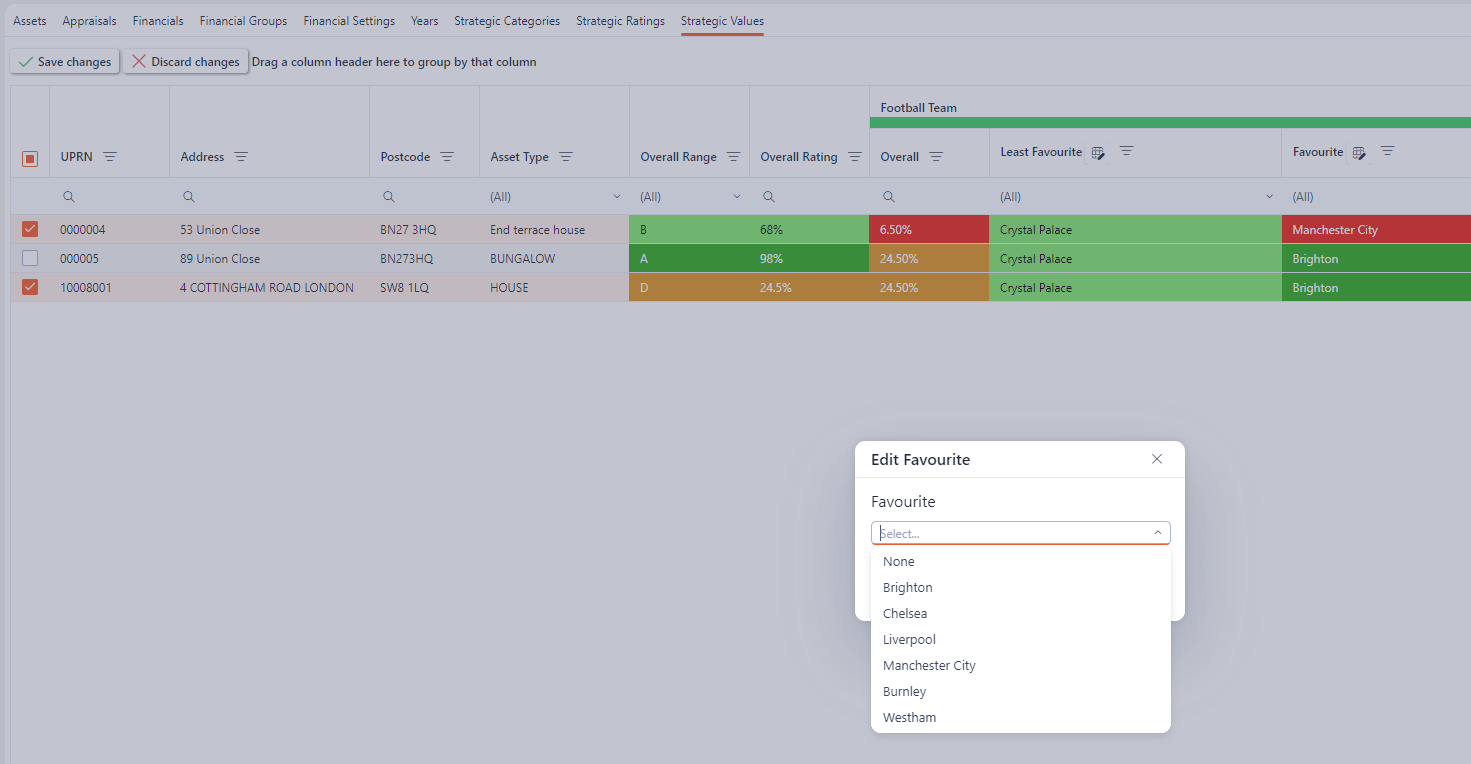The width and height of the screenshot is (1471, 764).
Task: Open Address column filter icon
Action: 241,157
